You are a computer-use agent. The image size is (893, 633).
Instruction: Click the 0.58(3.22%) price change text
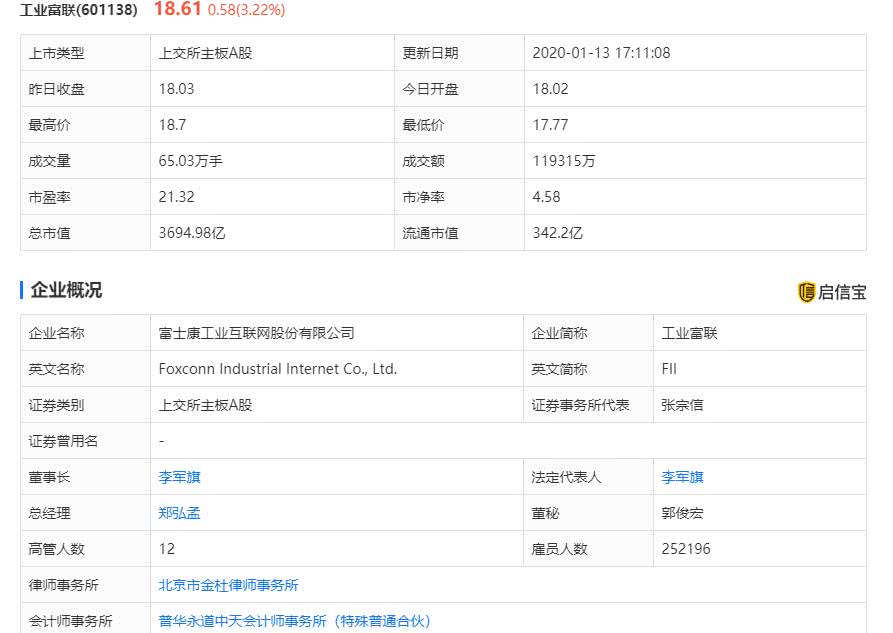point(246,10)
